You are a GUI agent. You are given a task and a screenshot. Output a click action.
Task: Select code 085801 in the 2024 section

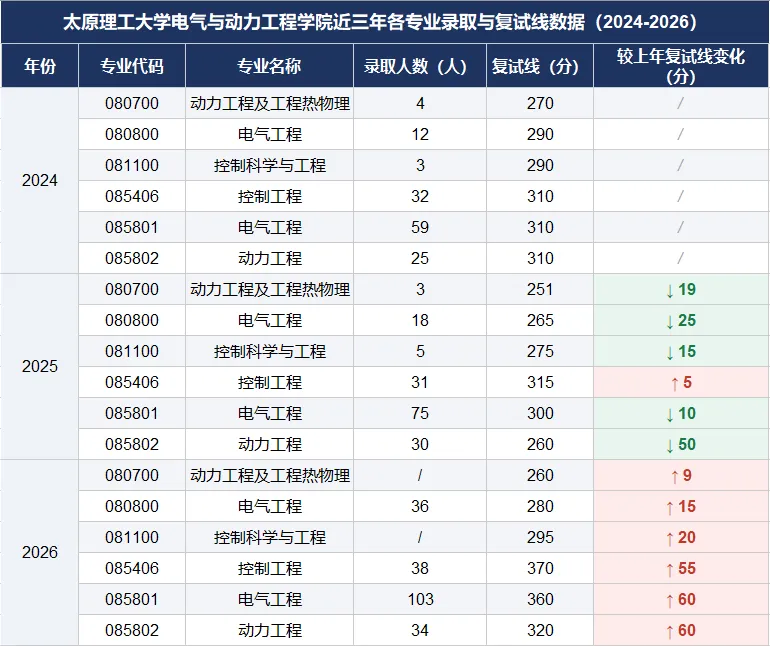[x=132, y=227]
